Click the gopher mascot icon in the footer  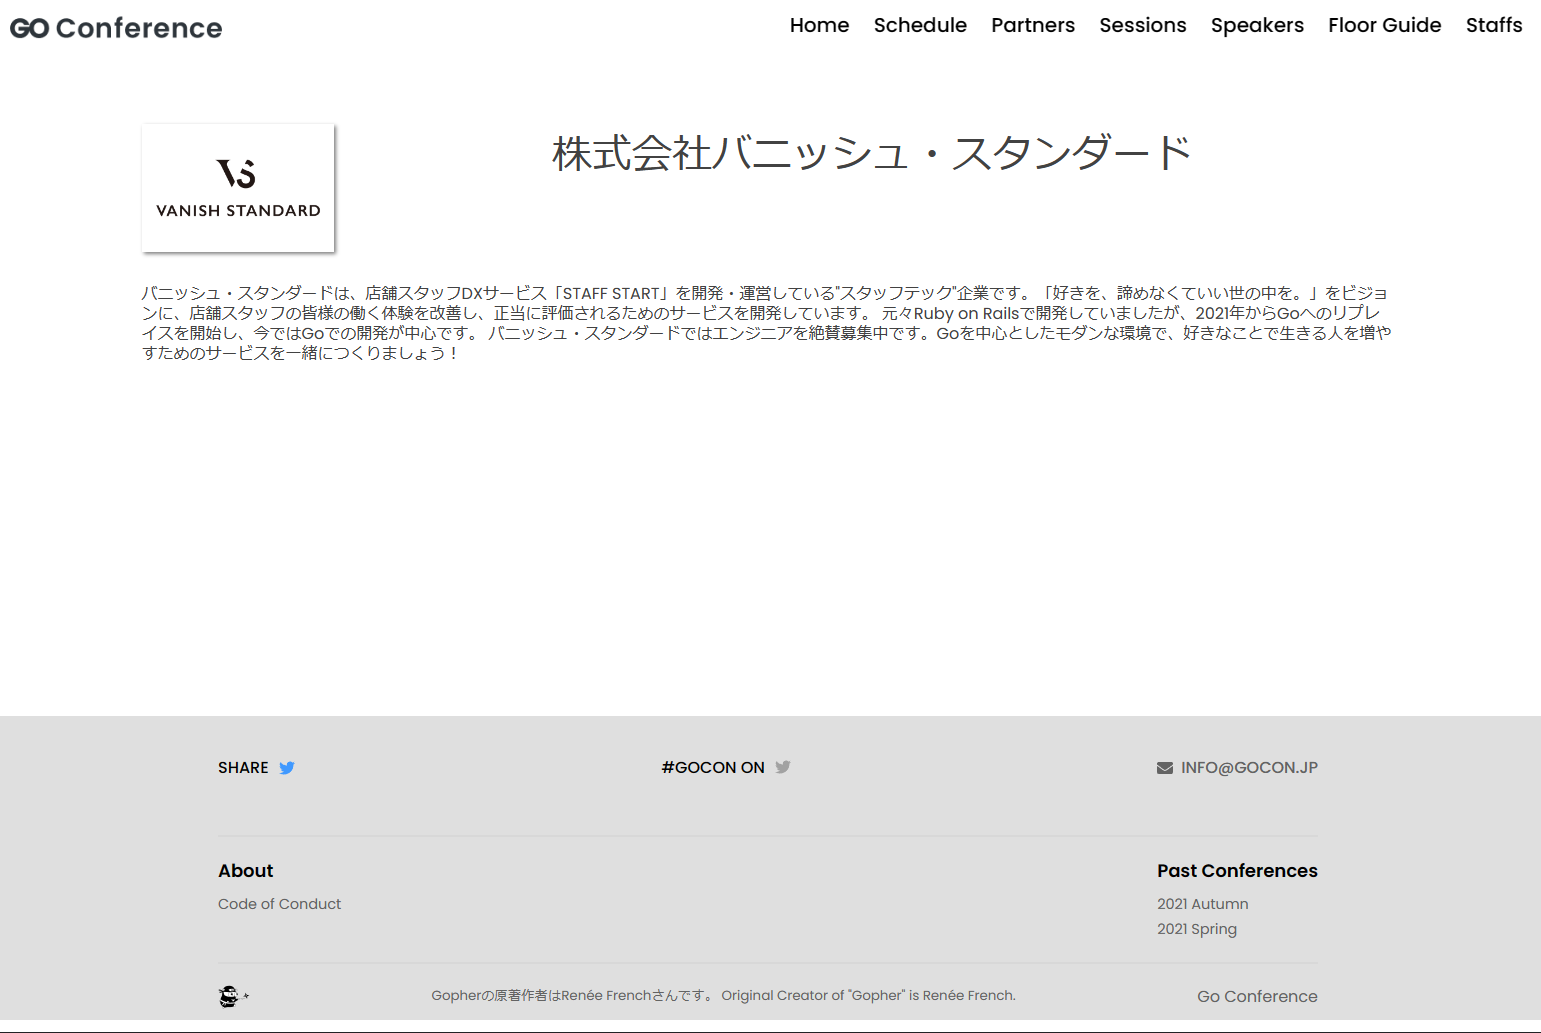(233, 996)
